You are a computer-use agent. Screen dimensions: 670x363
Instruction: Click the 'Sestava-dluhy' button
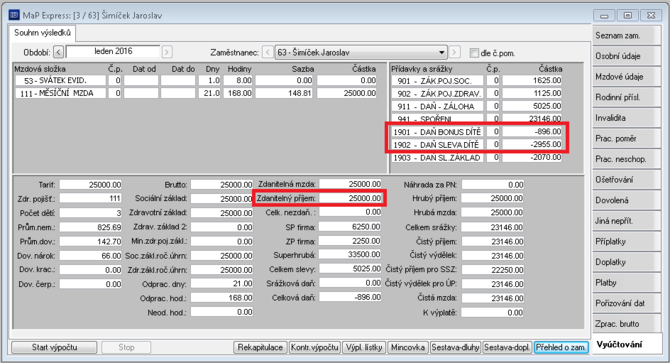455,347
